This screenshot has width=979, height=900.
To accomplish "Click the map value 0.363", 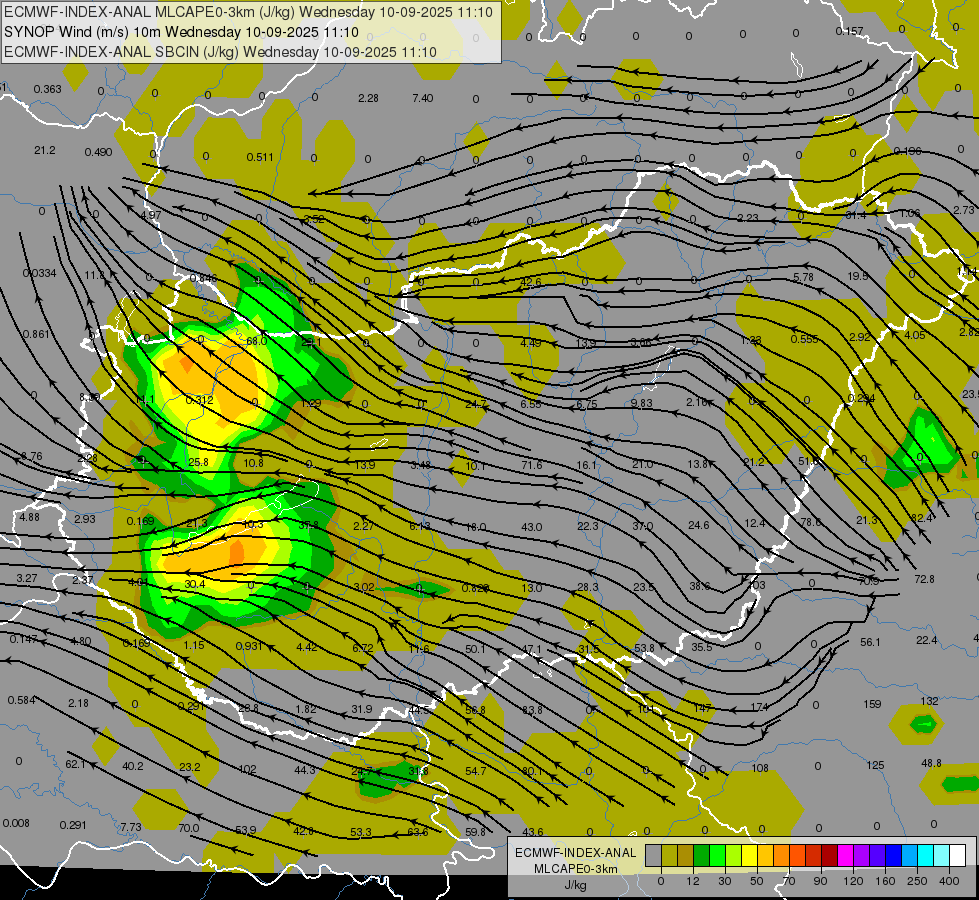I will [x=47, y=89].
